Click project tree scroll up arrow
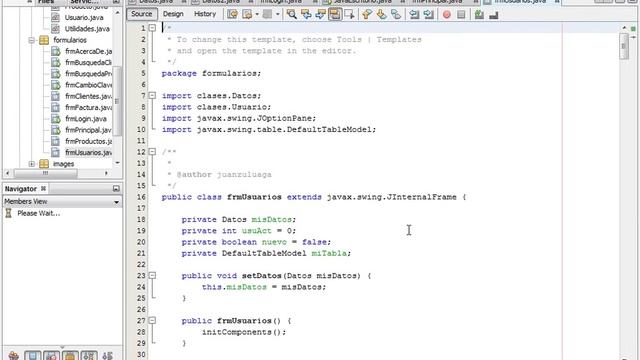 118,13
